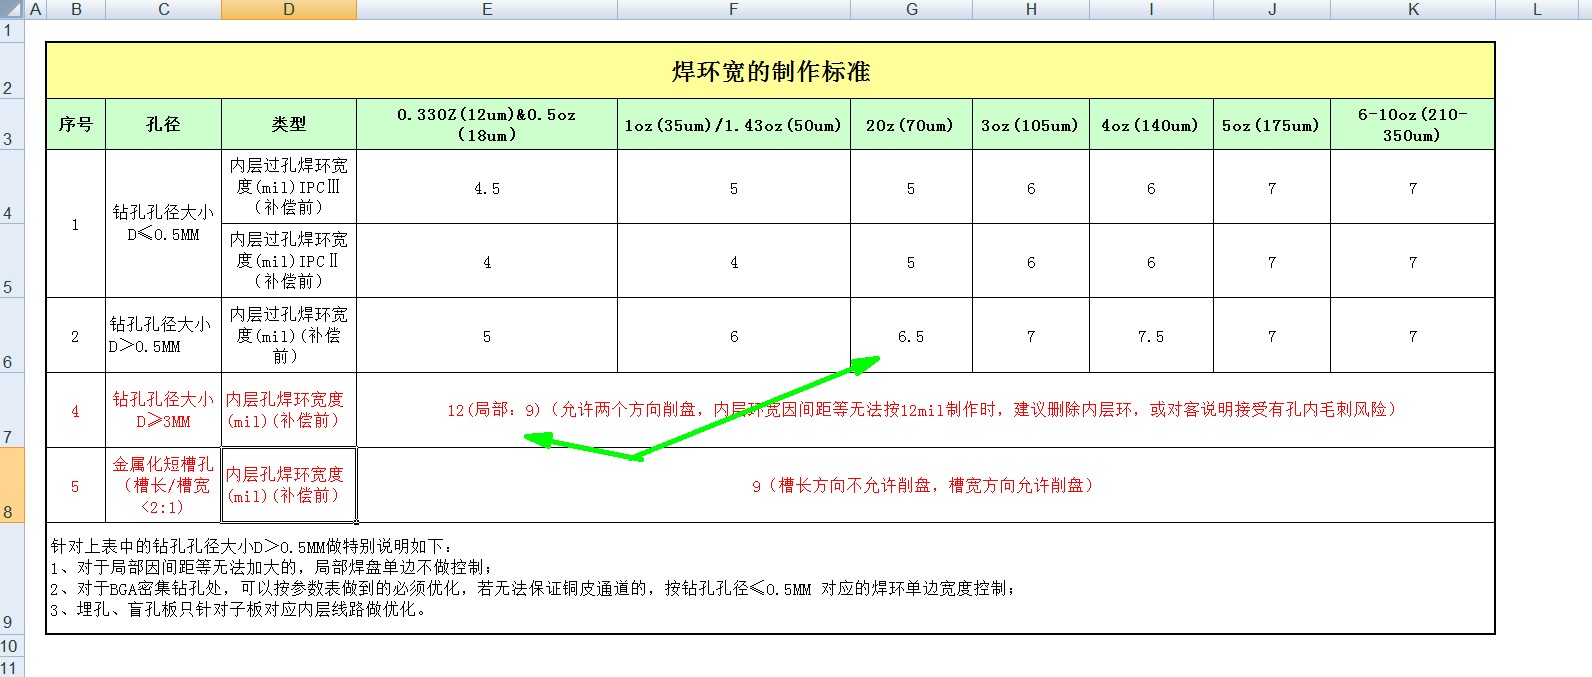1592x677 pixels.
Task: Click row 2 header
Action: tap(12, 70)
